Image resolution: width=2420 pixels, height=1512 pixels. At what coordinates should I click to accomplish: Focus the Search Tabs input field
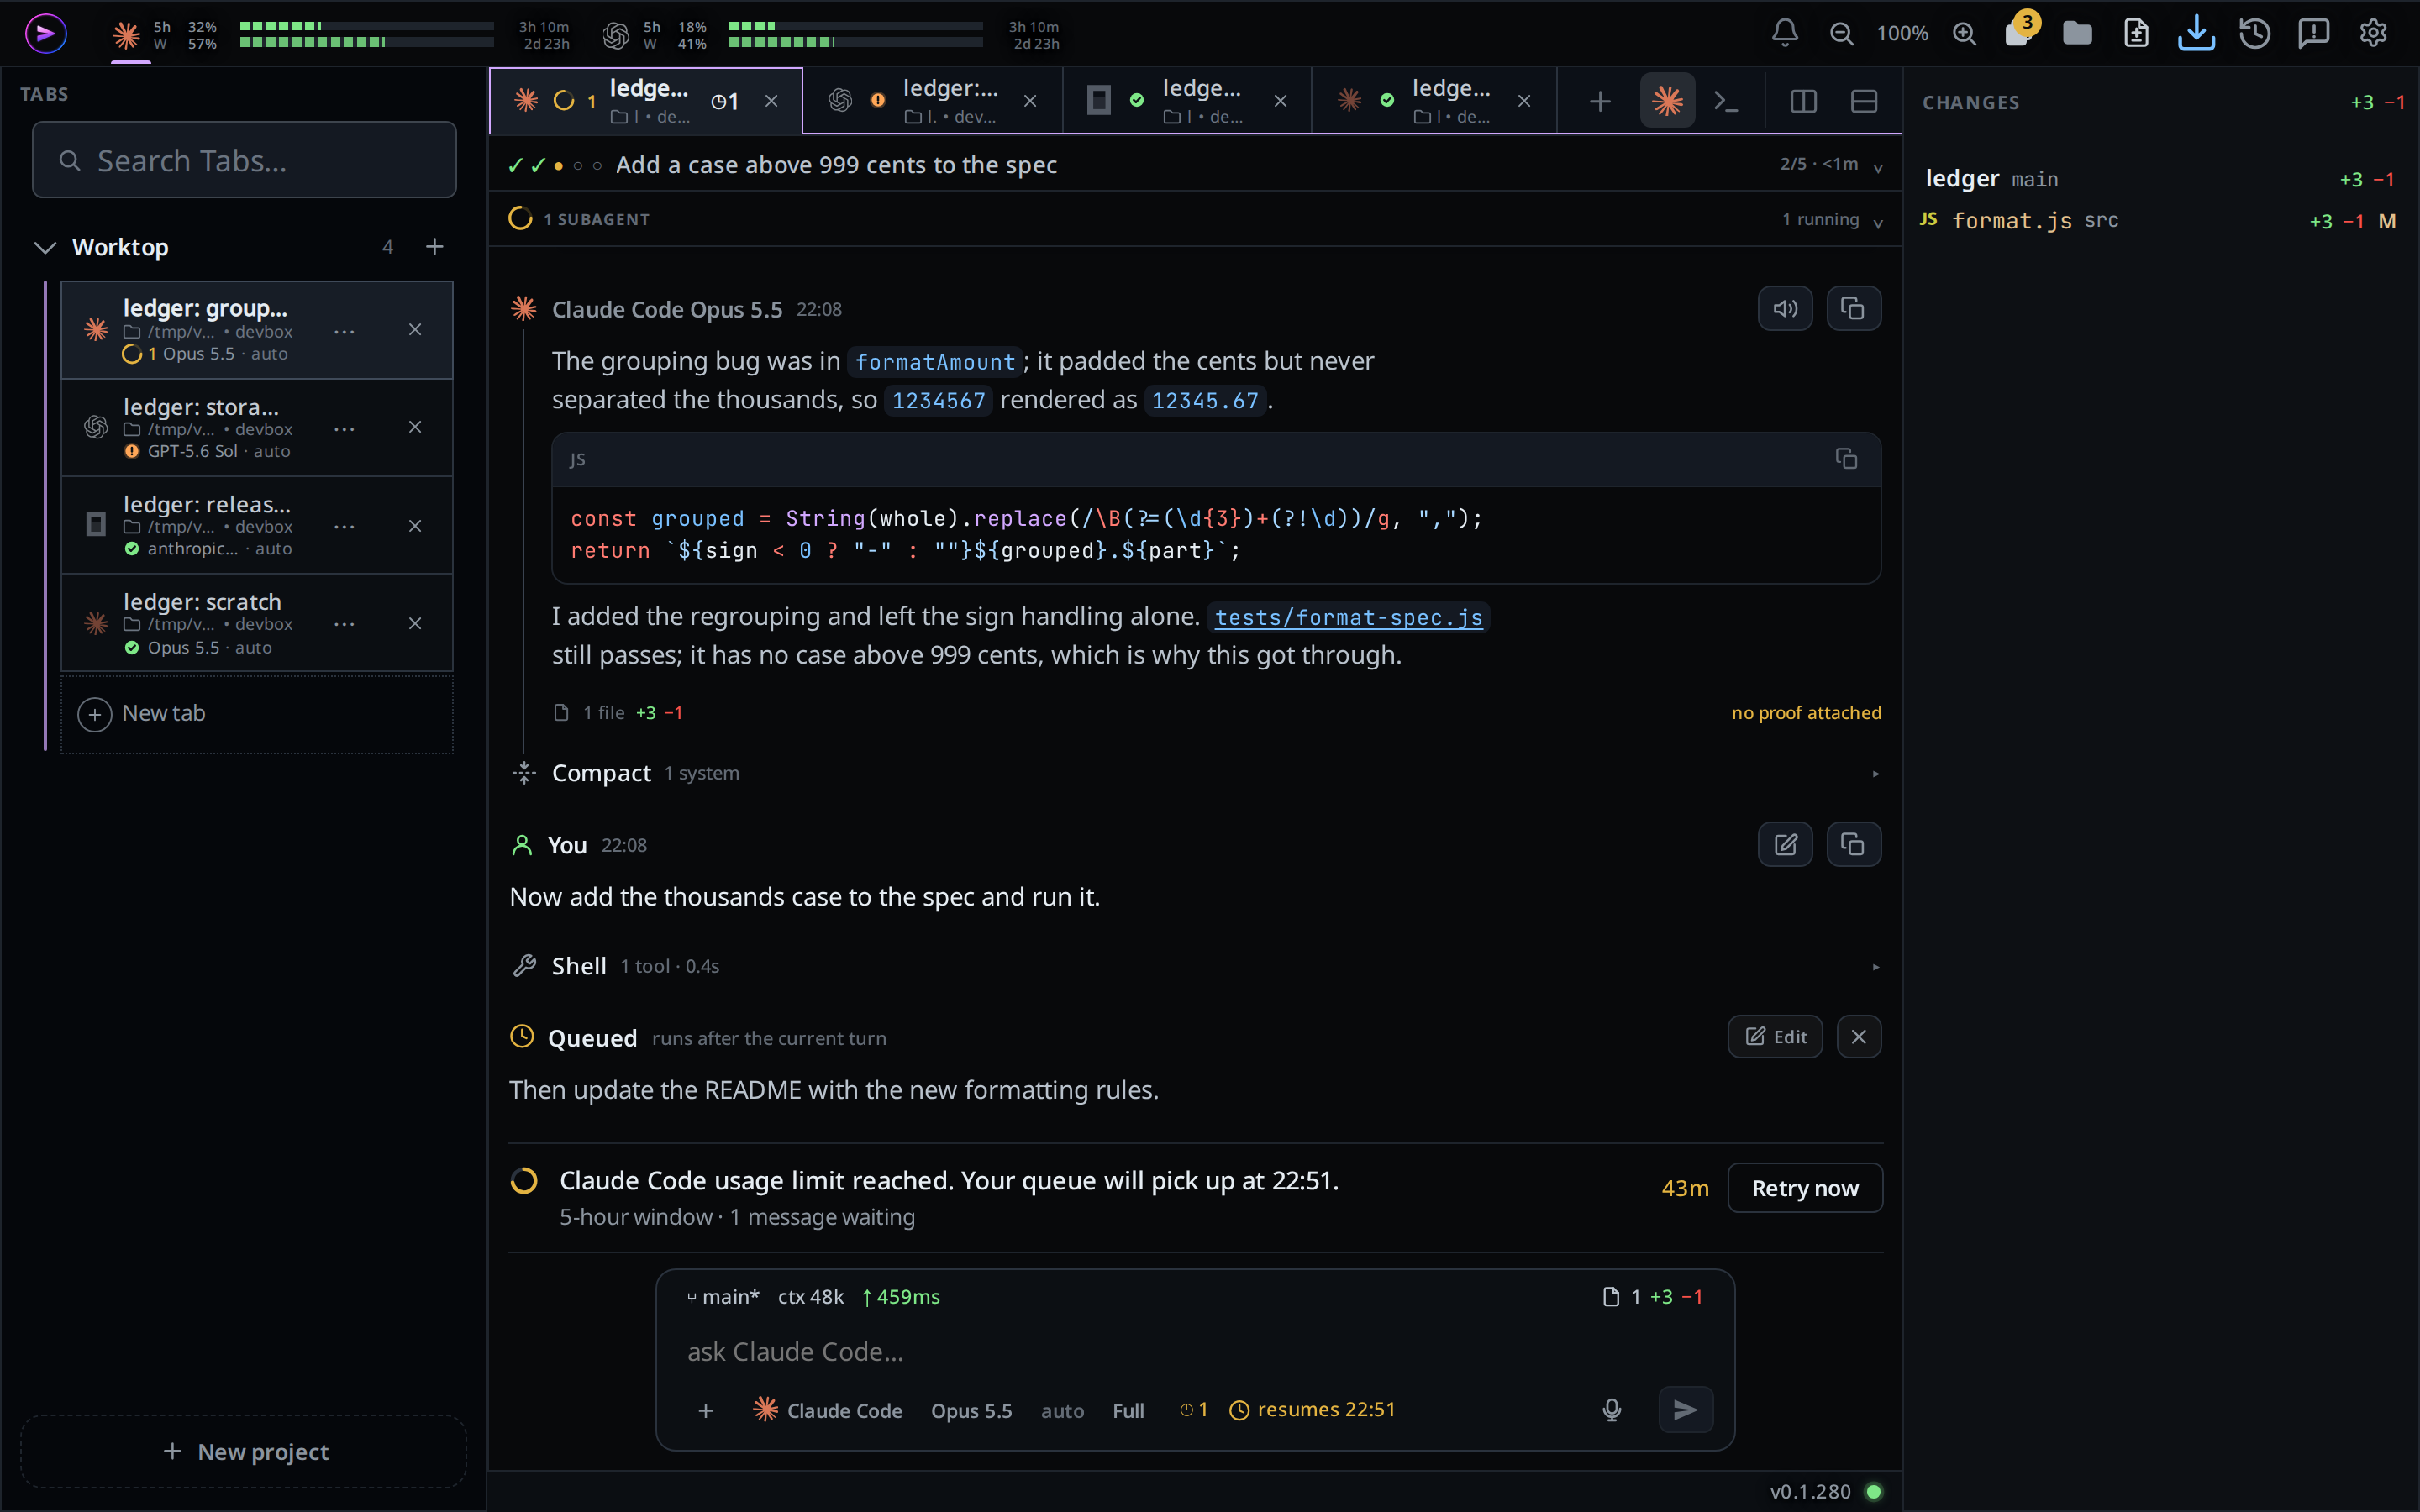[x=244, y=160]
